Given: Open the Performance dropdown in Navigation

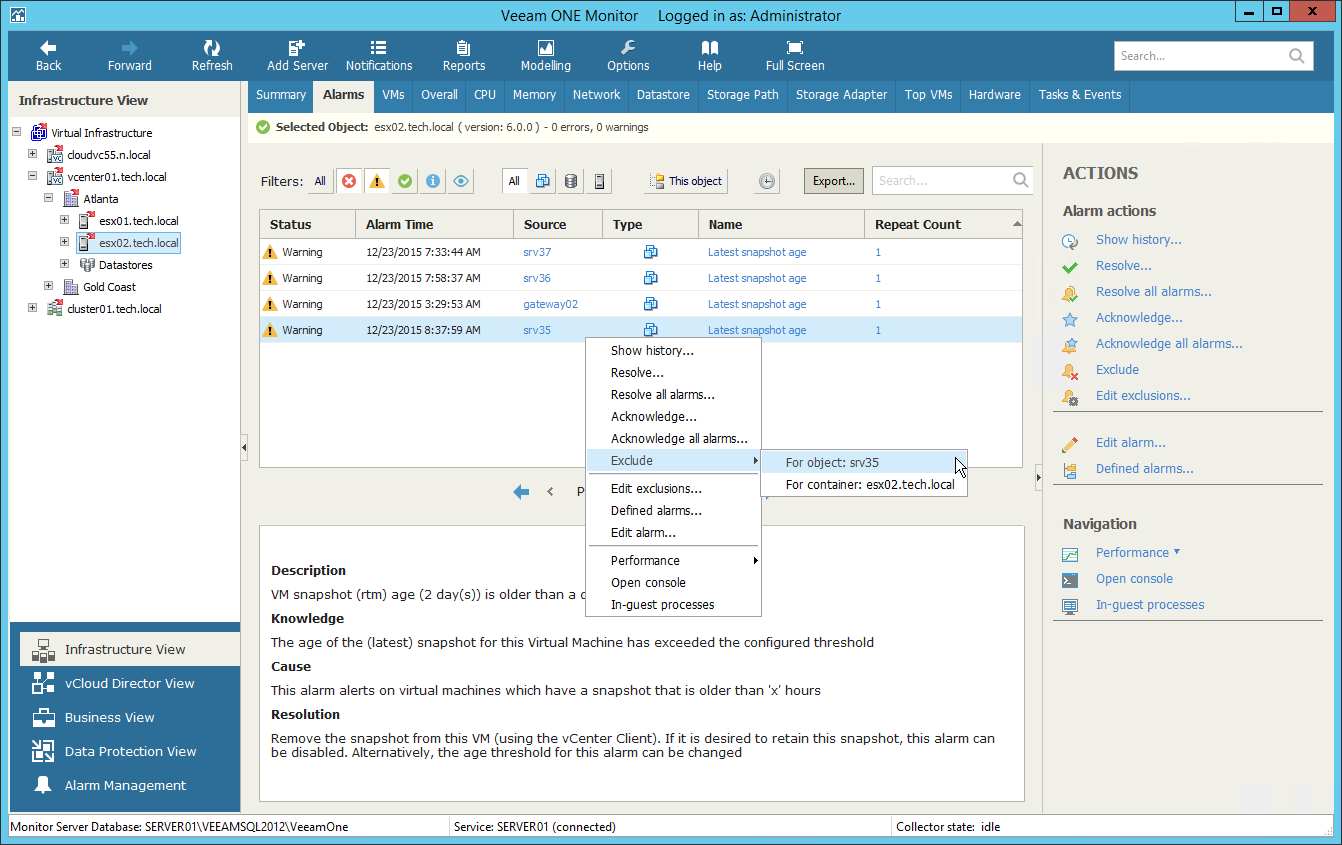Looking at the screenshot, I should pyautogui.click(x=1138, y=553).
